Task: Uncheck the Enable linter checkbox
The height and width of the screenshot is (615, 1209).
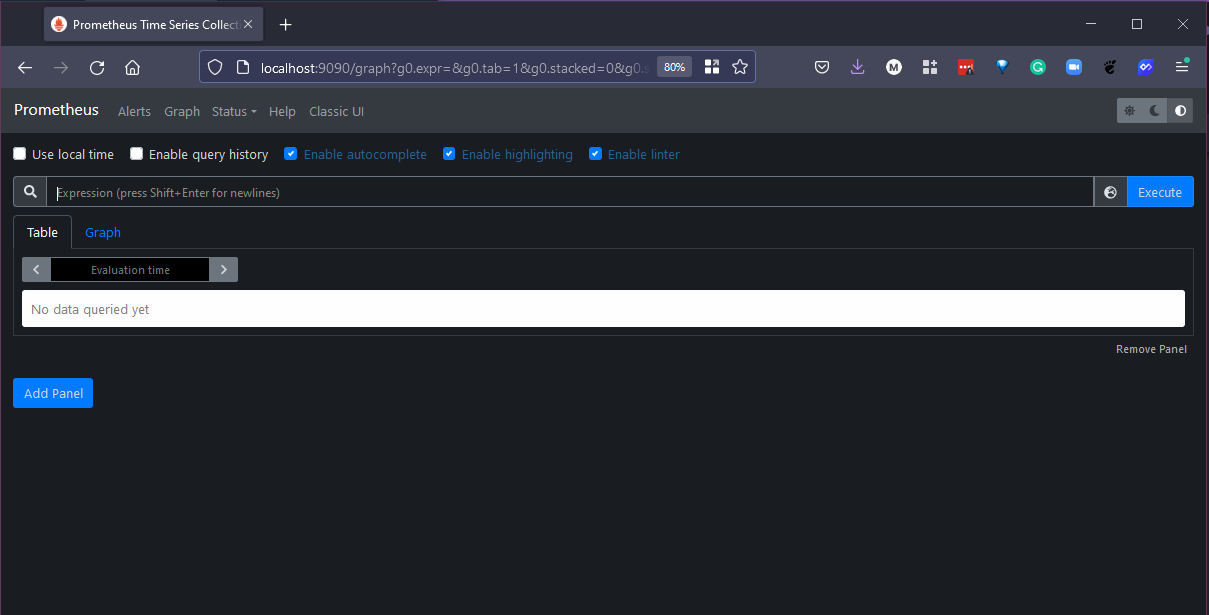Action: [595, 154]
